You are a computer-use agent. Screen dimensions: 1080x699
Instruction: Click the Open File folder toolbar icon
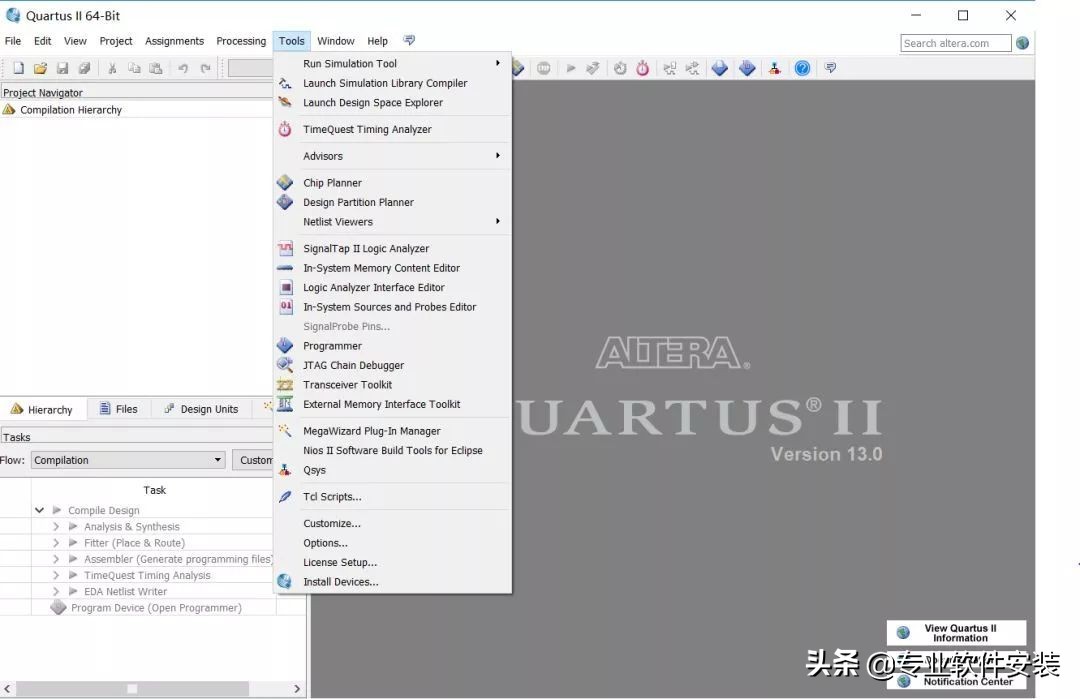click(41, 68)
